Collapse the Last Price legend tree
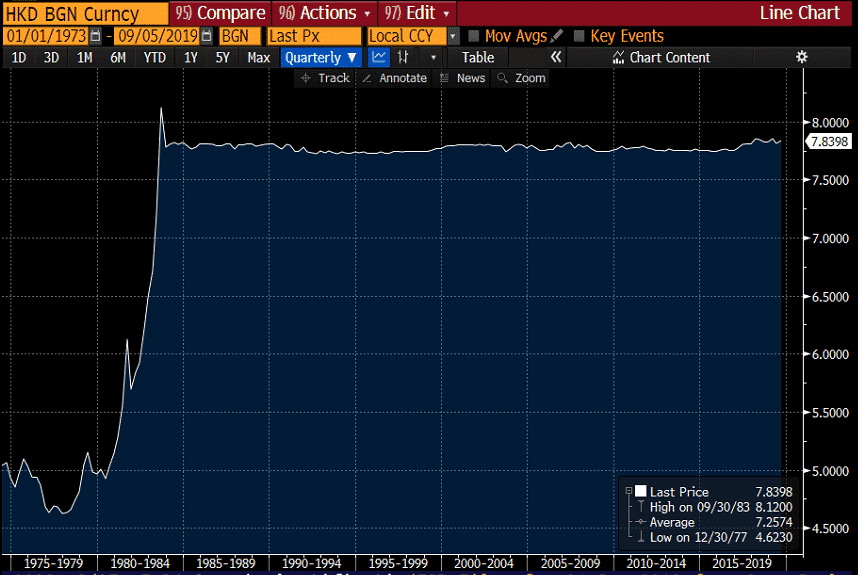The width and height of the screenshot is (858, 575). pos(628,492)
